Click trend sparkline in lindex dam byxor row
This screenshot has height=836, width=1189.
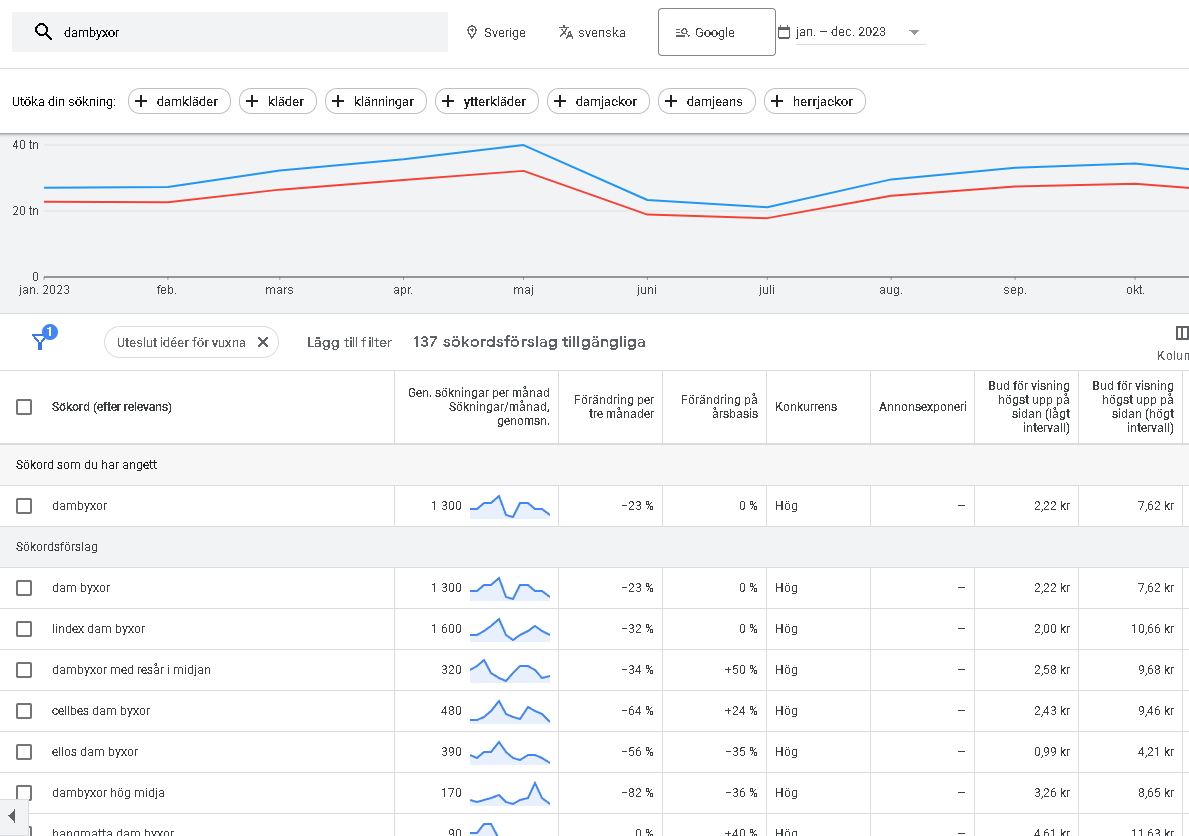pyautogui.click(x=510, y=629)
